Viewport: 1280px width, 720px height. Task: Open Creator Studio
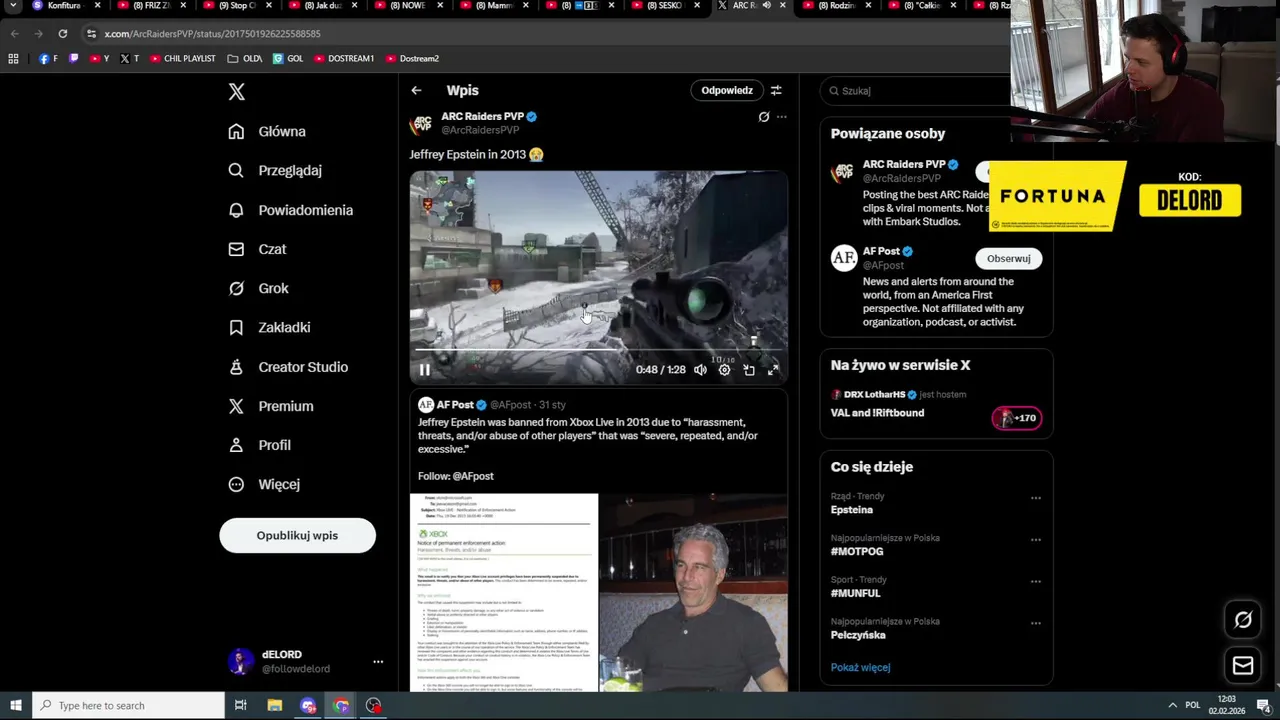point(289,367)
